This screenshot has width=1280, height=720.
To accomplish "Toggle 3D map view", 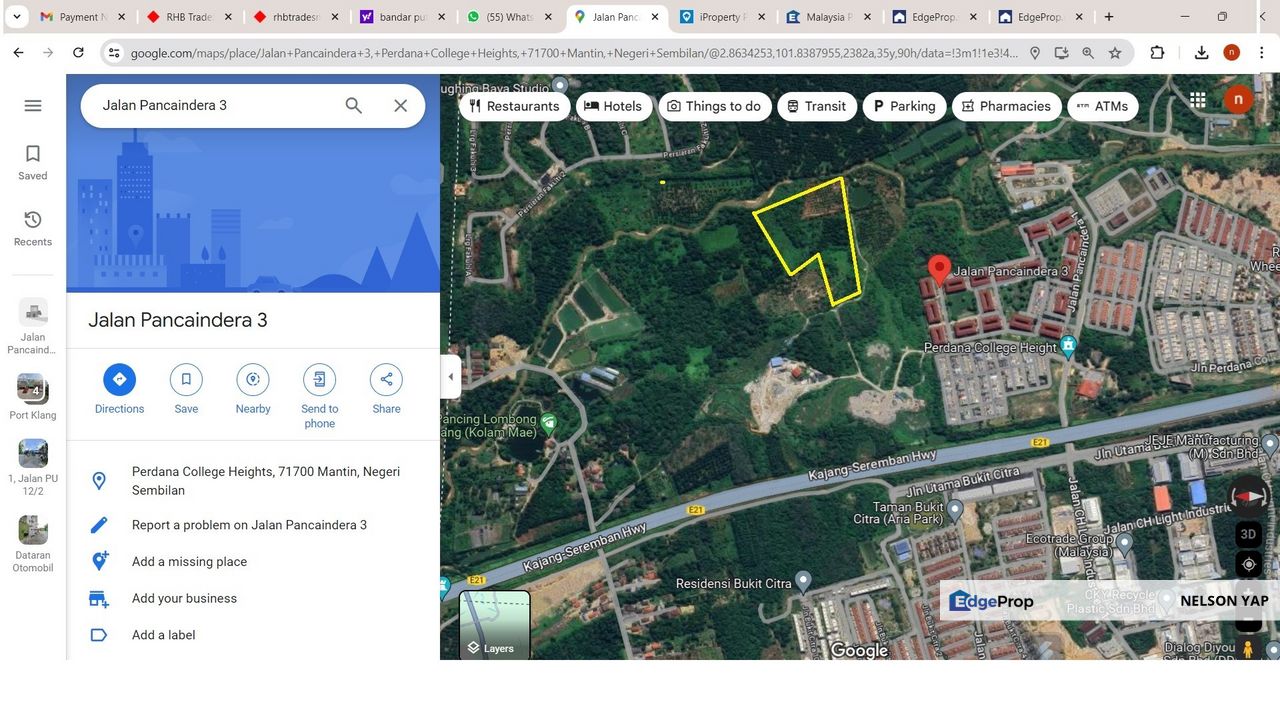I will [x=1248, y=534].
